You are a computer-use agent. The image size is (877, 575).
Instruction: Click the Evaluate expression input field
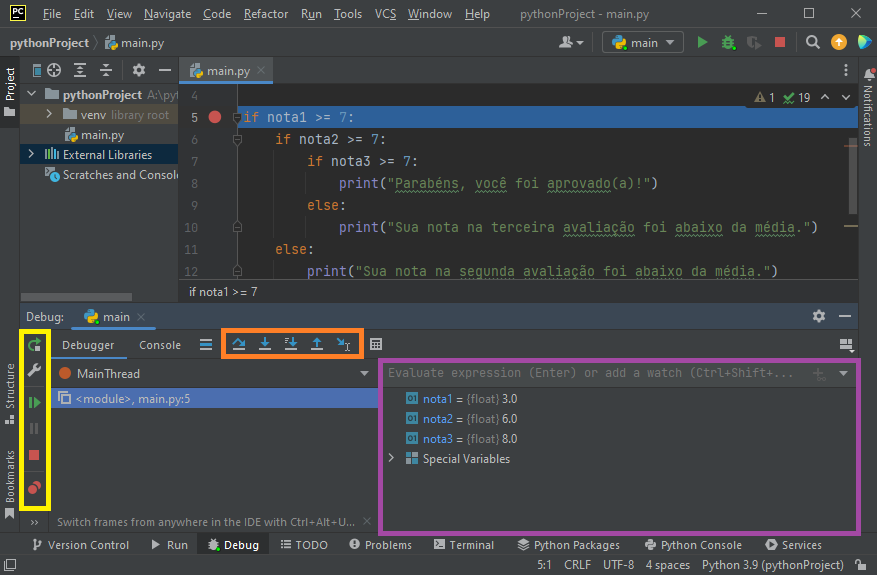[590, 373]
